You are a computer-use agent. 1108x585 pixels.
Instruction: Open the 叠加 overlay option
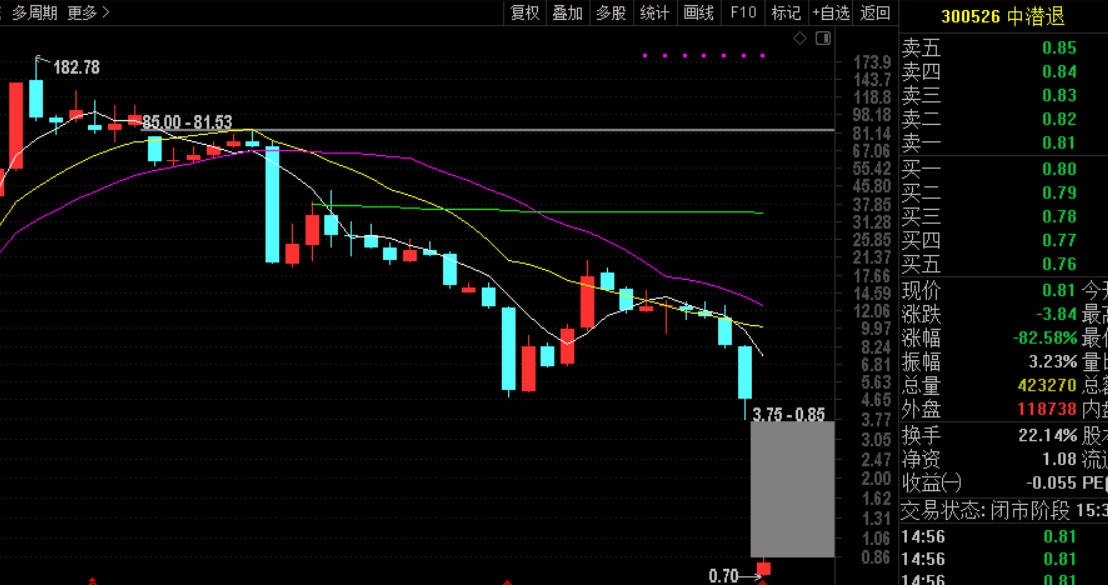567,12
